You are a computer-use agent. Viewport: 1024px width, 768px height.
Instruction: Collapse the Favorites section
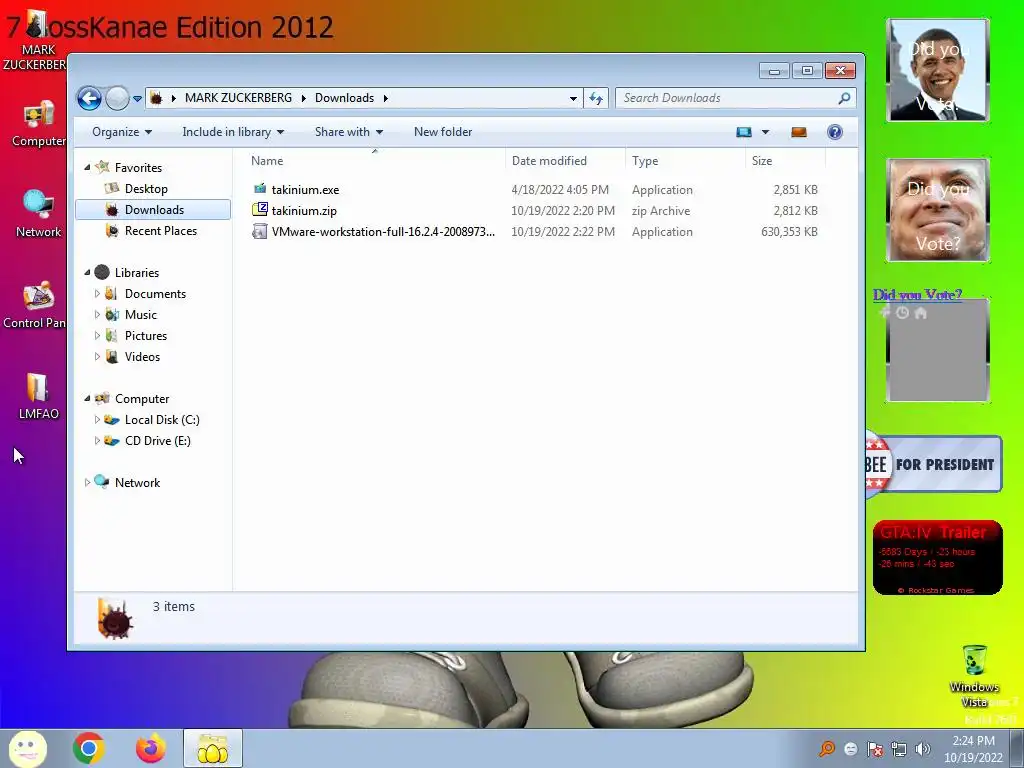point(87,168)
